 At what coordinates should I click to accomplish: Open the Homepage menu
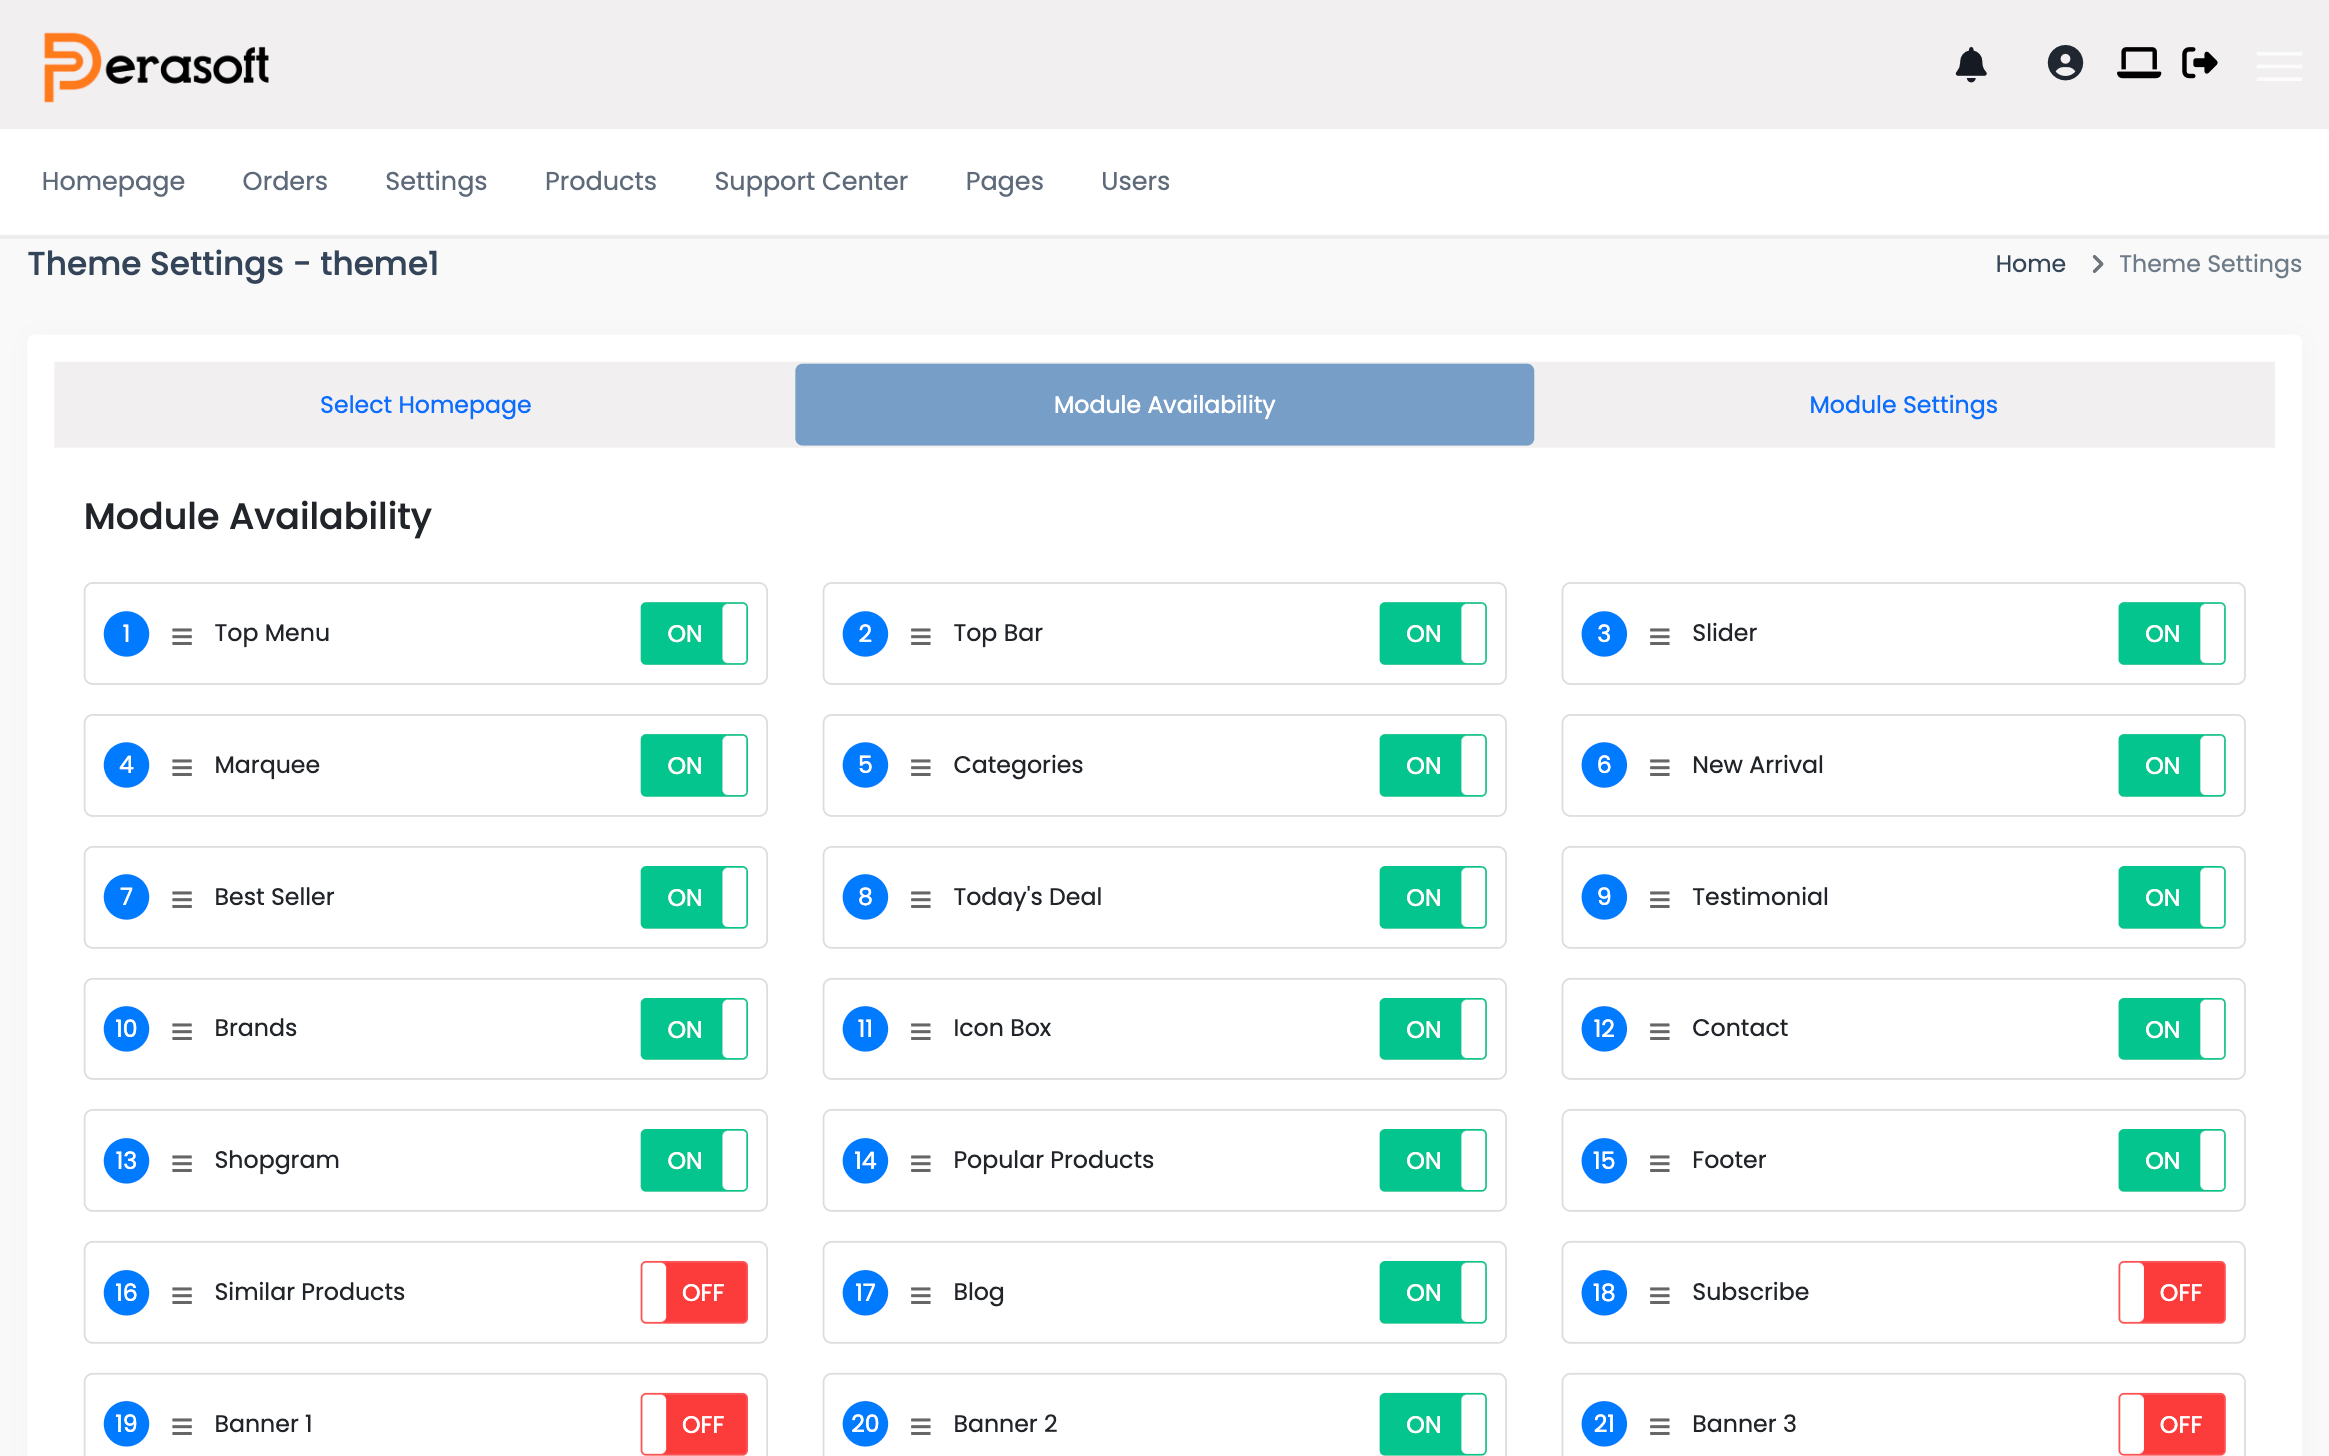[113, 181]
